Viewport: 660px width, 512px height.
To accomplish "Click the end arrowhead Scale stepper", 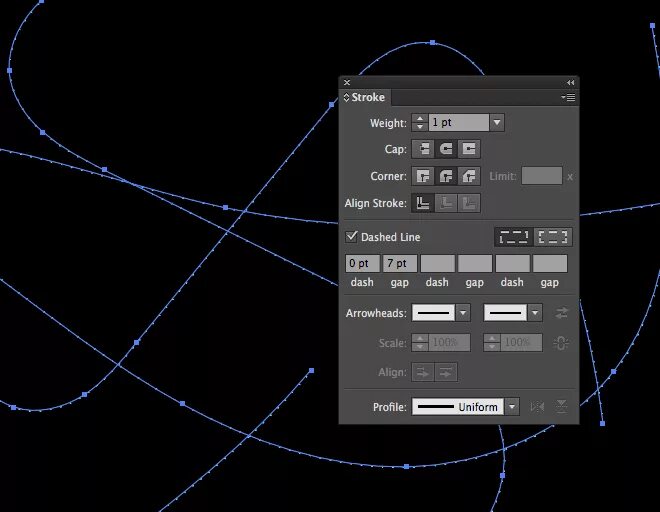I will (x=492, y=343).
